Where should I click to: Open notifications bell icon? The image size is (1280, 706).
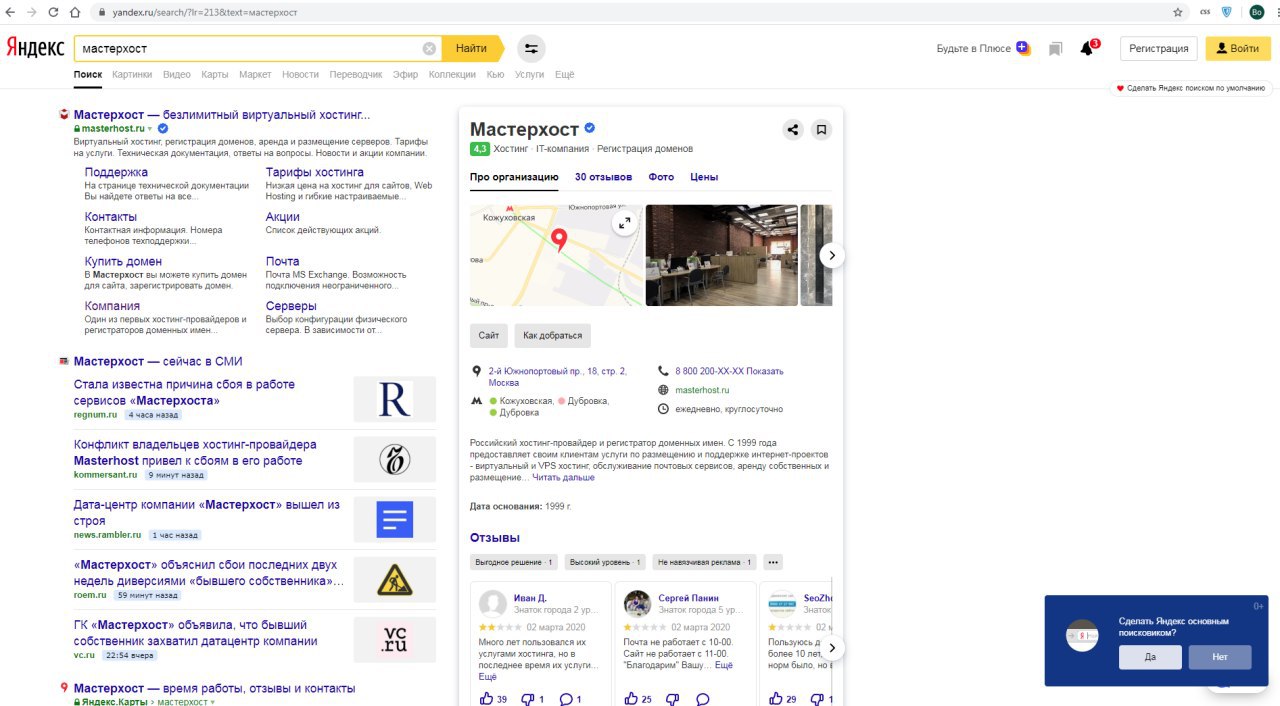(x=1087, y=48)
